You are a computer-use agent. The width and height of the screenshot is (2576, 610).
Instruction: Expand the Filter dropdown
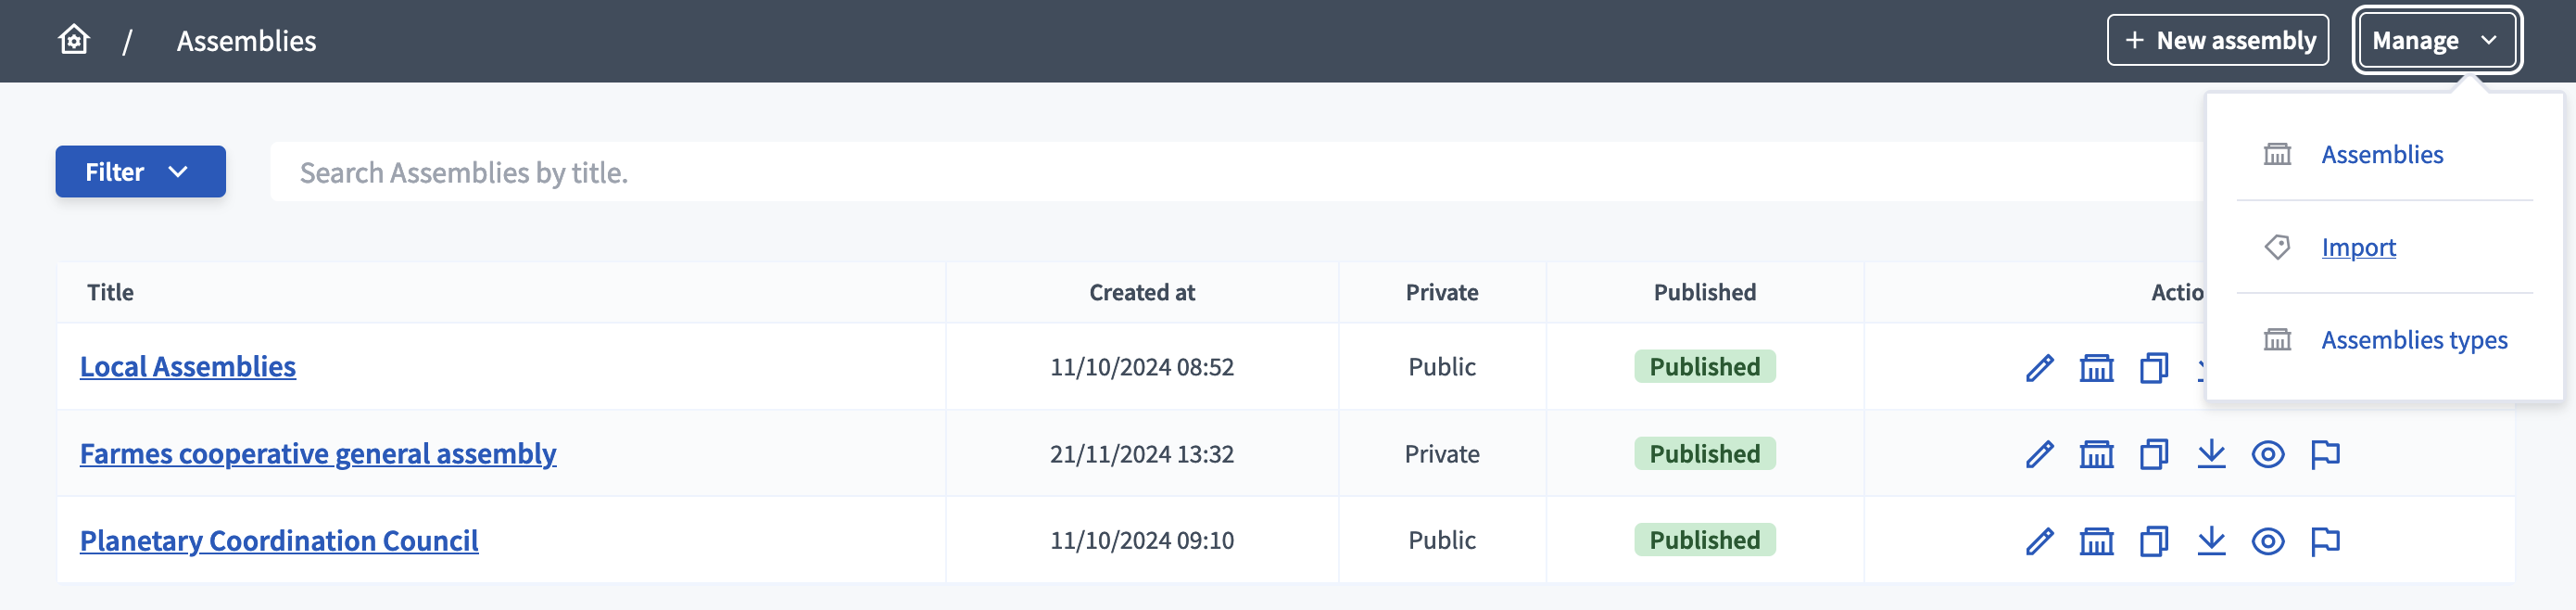click(x=140, y=172)
